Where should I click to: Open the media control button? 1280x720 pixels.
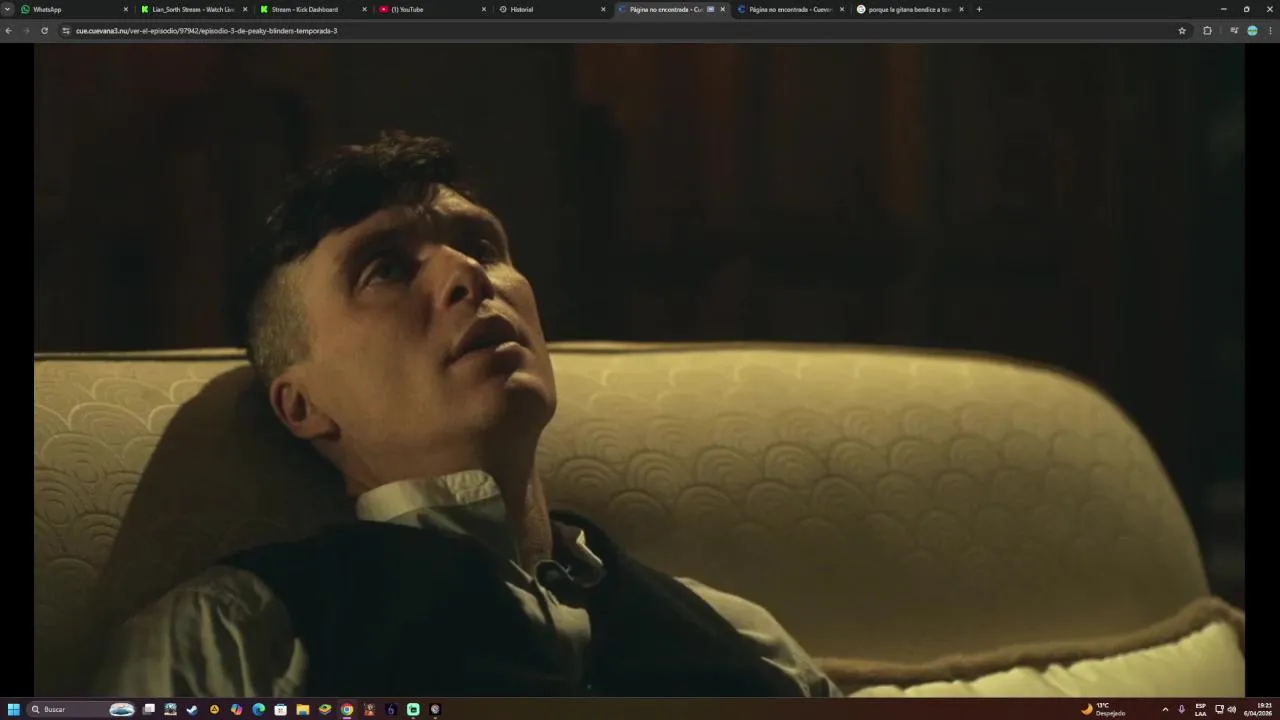[1234, 31]
